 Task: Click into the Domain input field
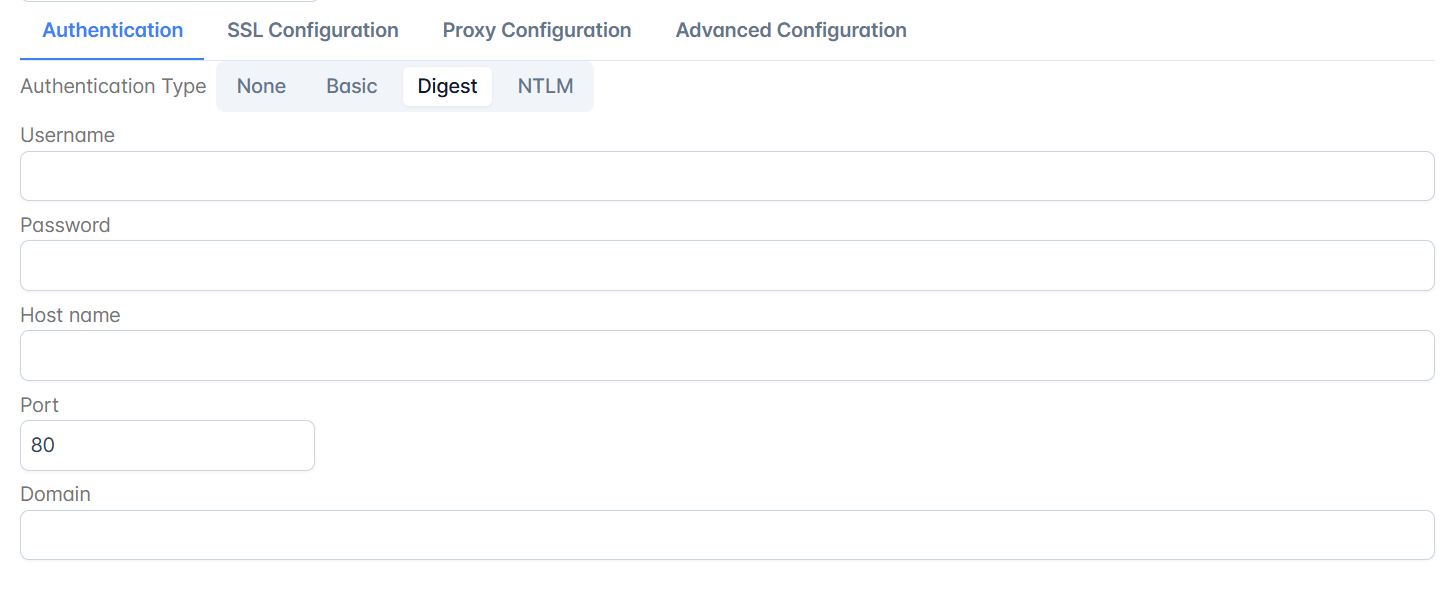click(727, 535)
